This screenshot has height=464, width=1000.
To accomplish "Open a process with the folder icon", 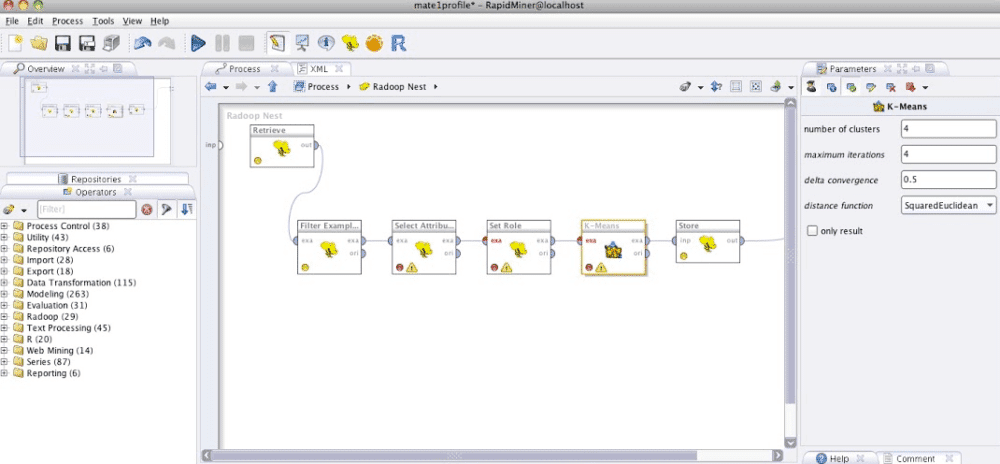I will point(39,43).
